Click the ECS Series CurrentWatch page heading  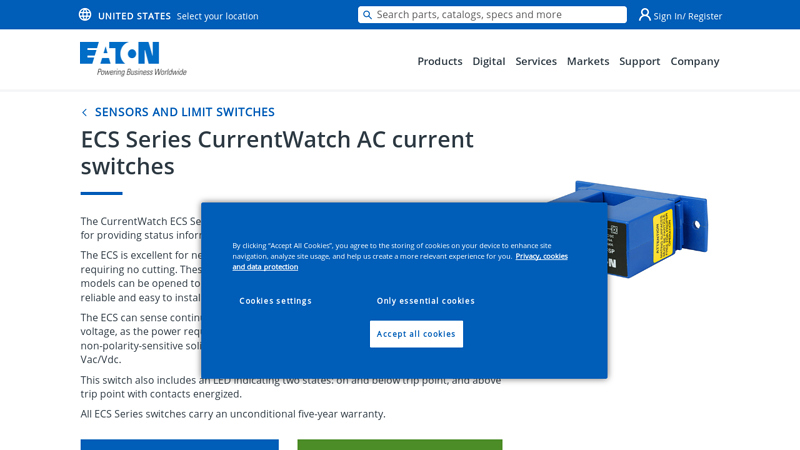pos(277,153)
